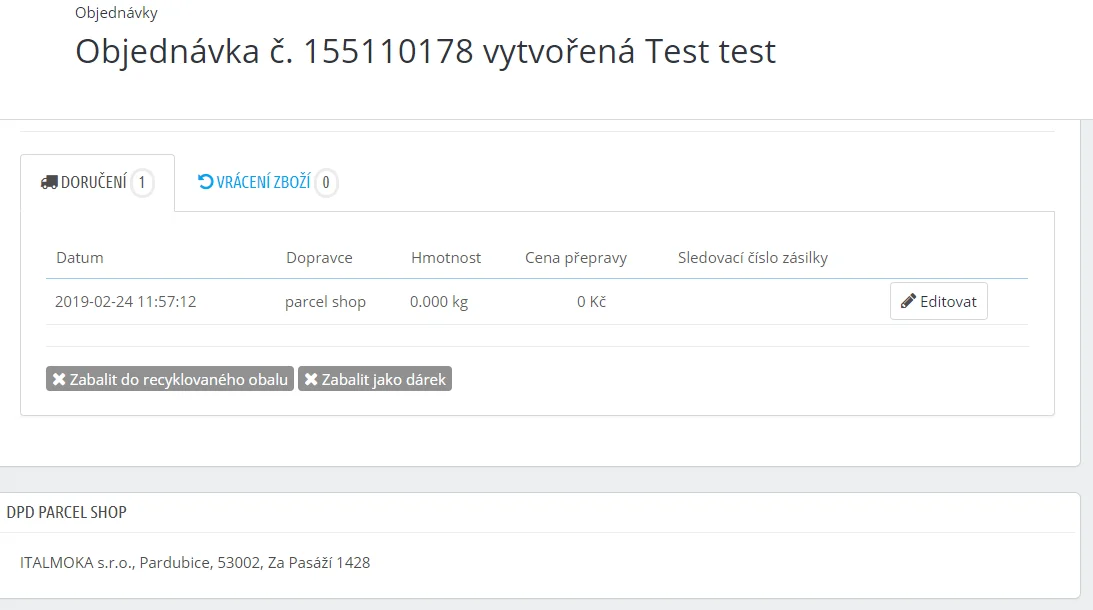This screenshot has height=610, width=1093.
Task: Click the "Sledovací číslo zásilky" column header
Action: point(753,258)
